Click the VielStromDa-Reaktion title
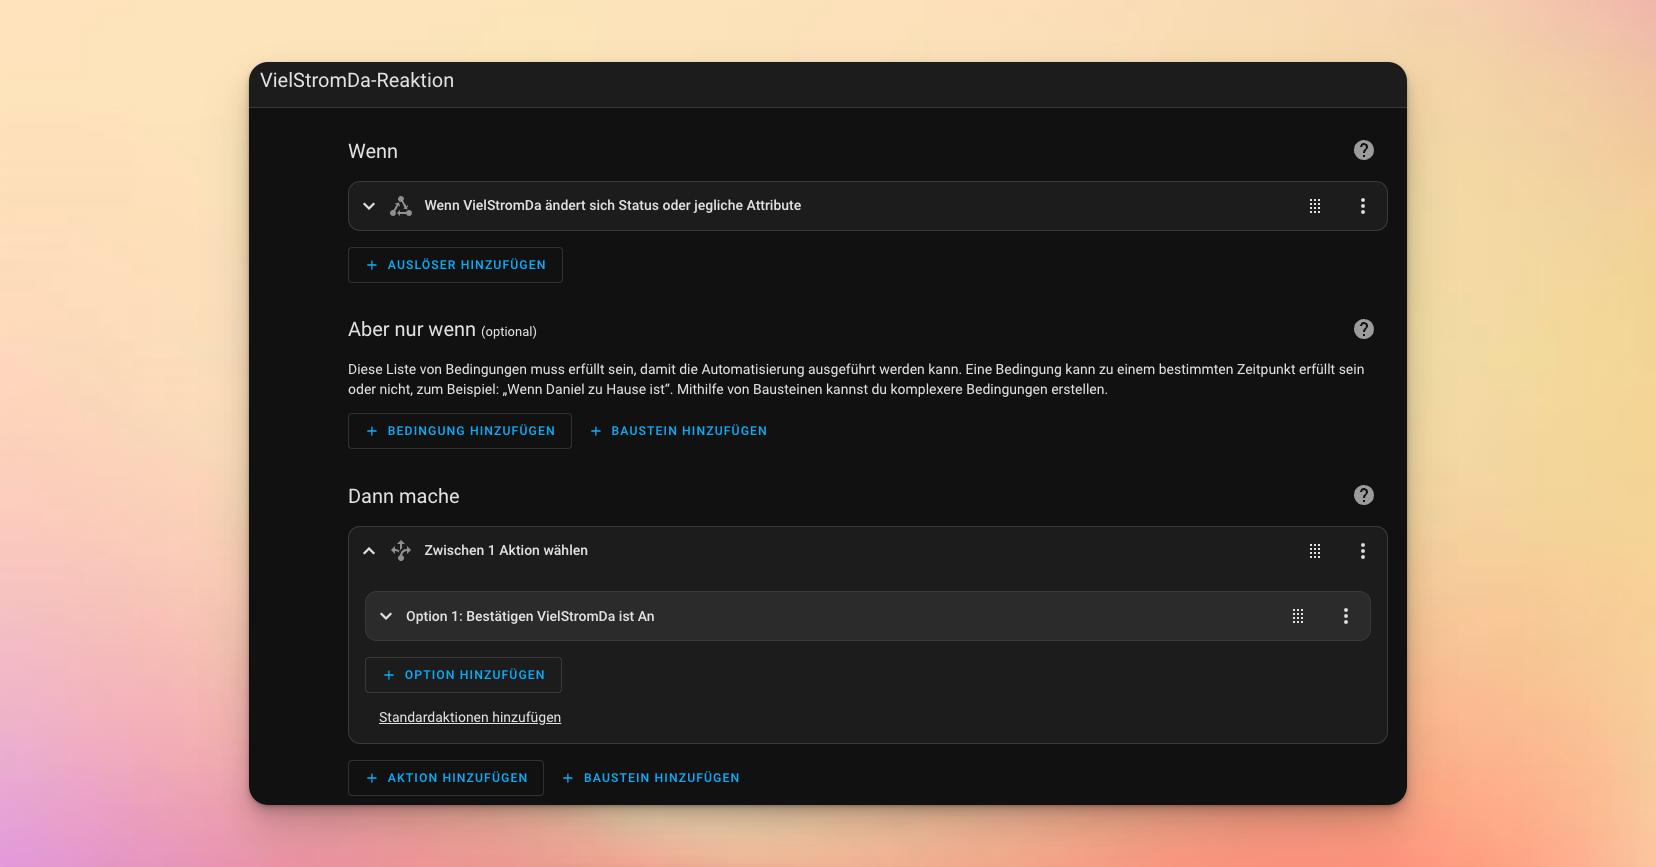1656x867 pixels. point(357,81)
